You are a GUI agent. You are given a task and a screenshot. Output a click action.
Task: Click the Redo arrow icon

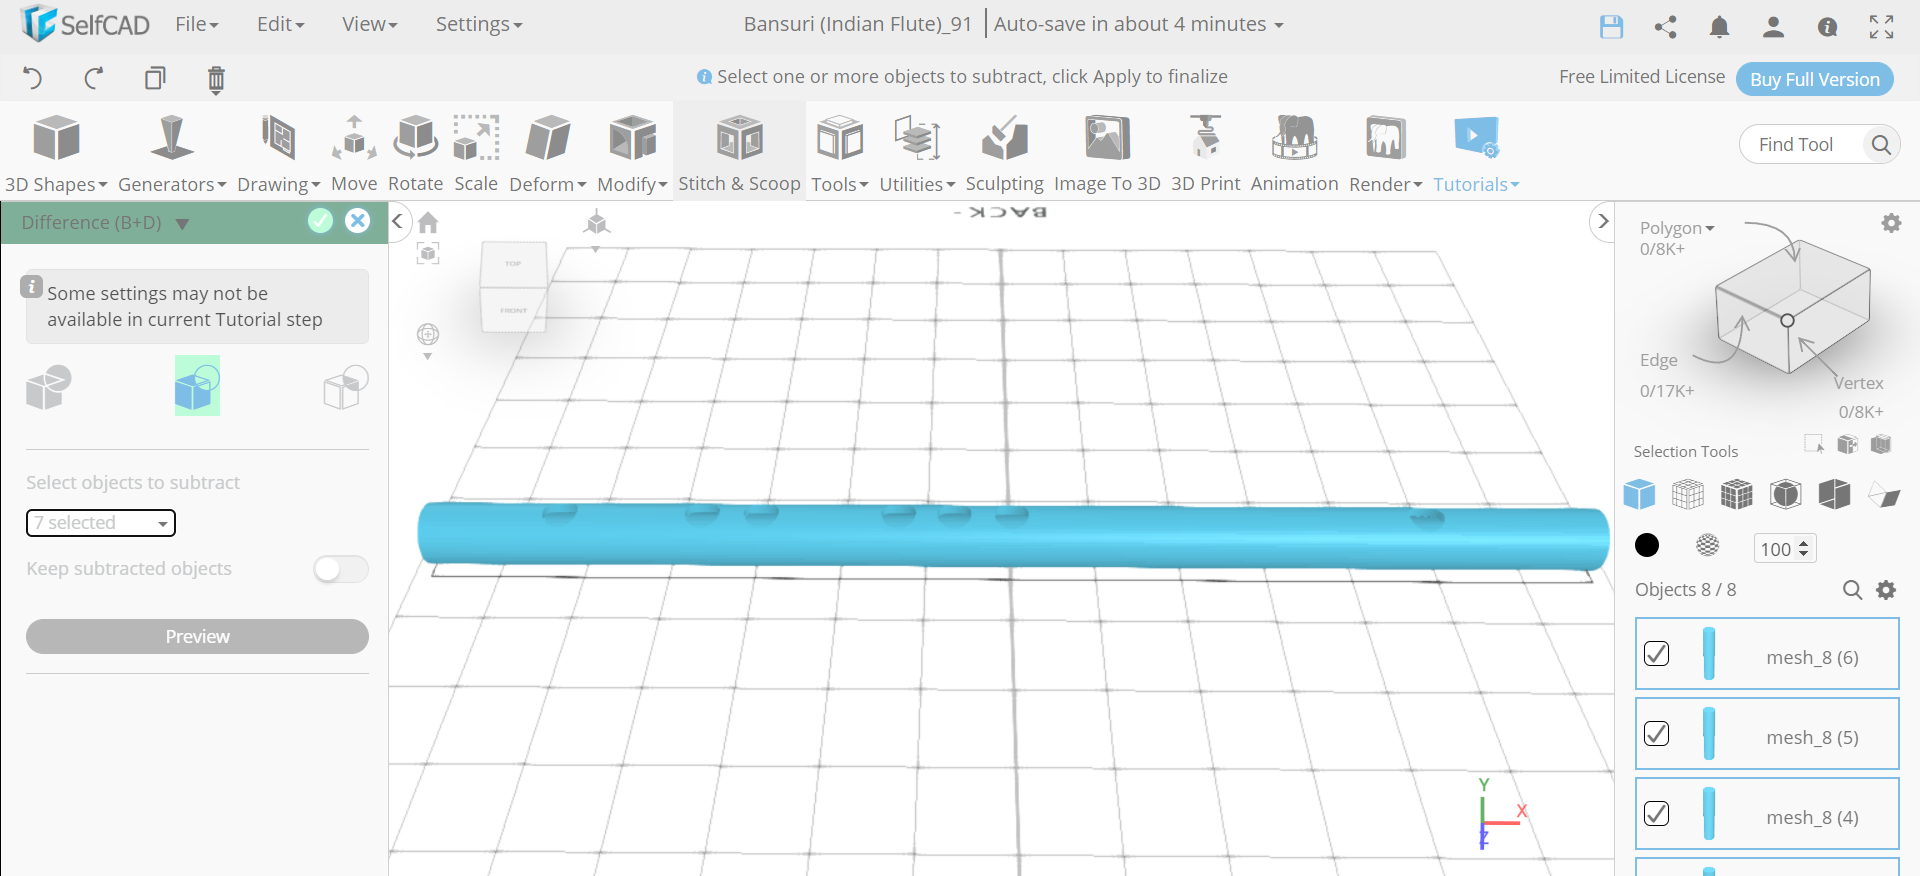(x=94, y=78)
